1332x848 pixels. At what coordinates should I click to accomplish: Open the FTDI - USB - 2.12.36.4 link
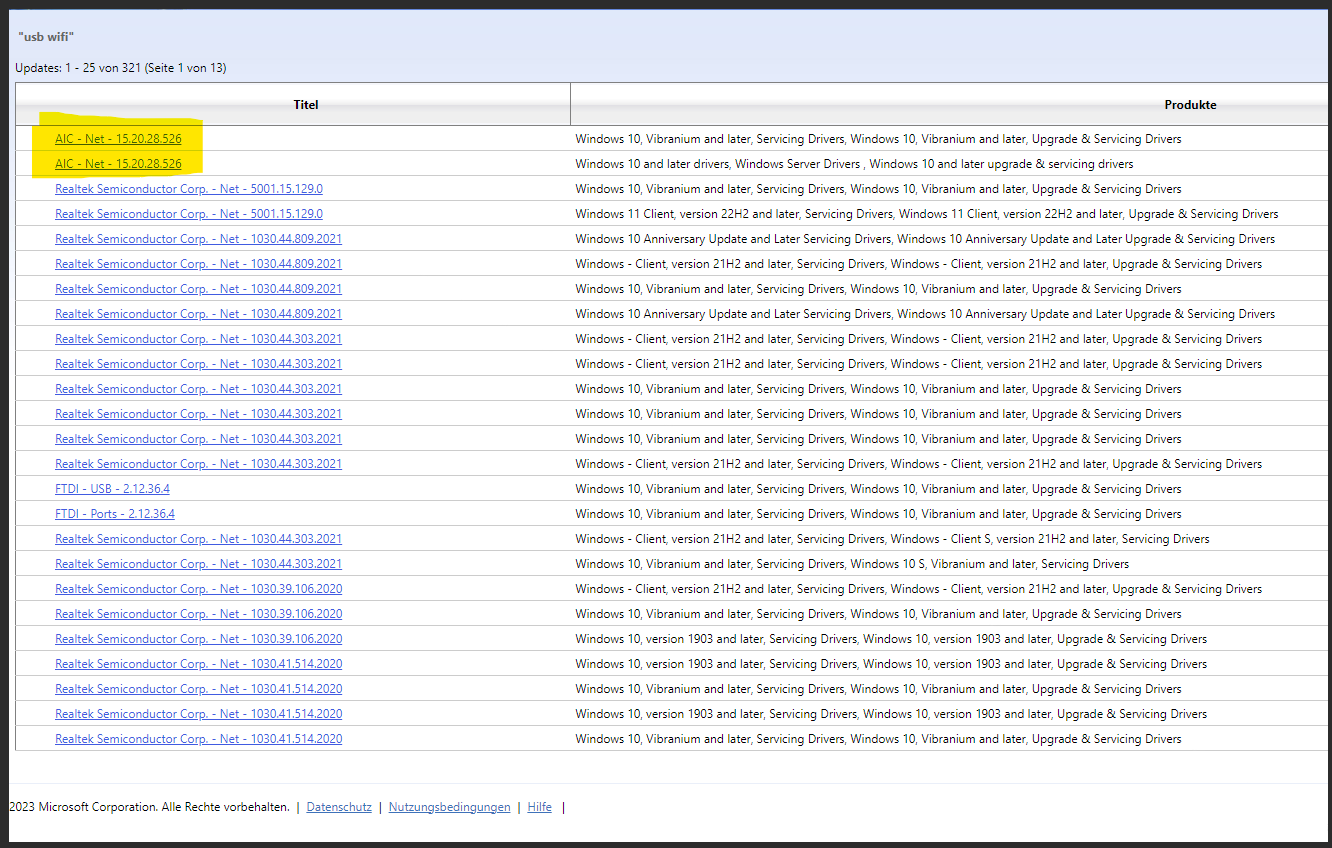click(x=112, y=489)
